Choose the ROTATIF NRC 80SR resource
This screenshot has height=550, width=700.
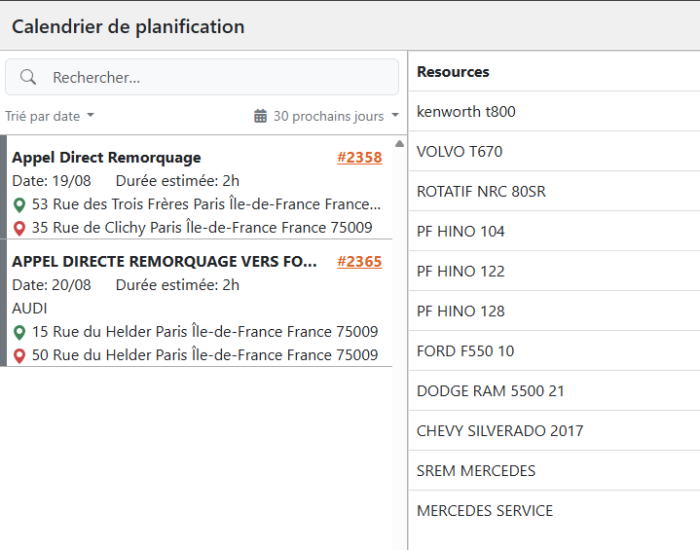[x=553, y=191]
